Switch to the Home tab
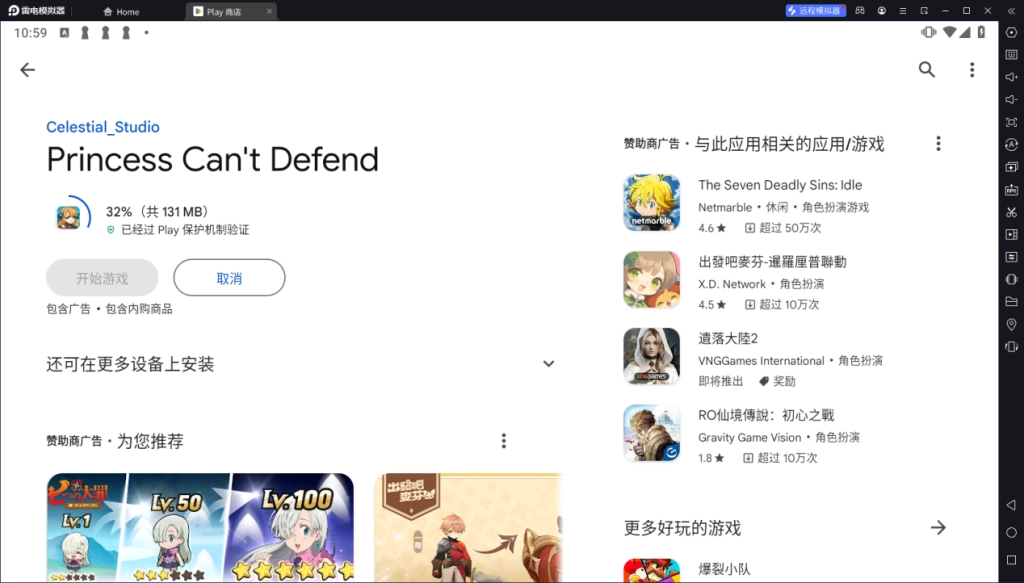 click(x=121, y=11)
